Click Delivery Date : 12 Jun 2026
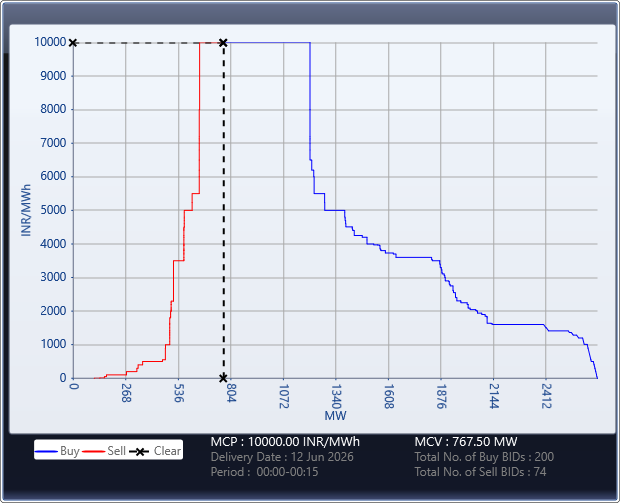Viewport: 620px width, 503px height. [x=282, y=457]
